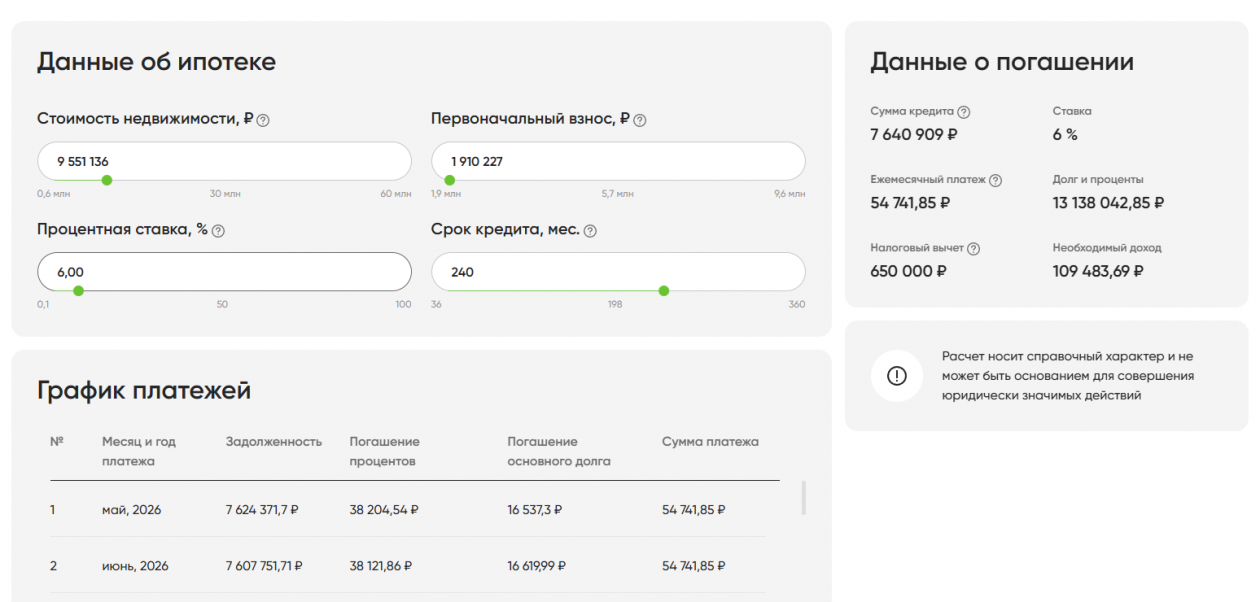
Task: Click question mark next to Сумма кредита
Action: tap(964, 112)
